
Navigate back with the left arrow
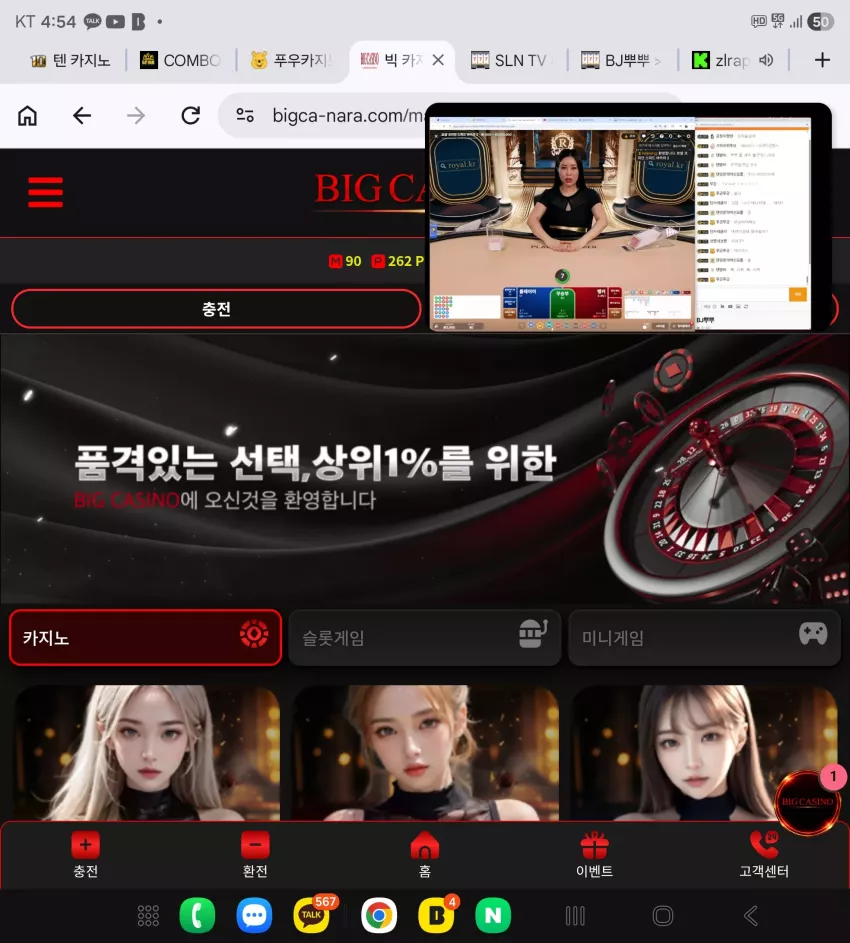82,115
